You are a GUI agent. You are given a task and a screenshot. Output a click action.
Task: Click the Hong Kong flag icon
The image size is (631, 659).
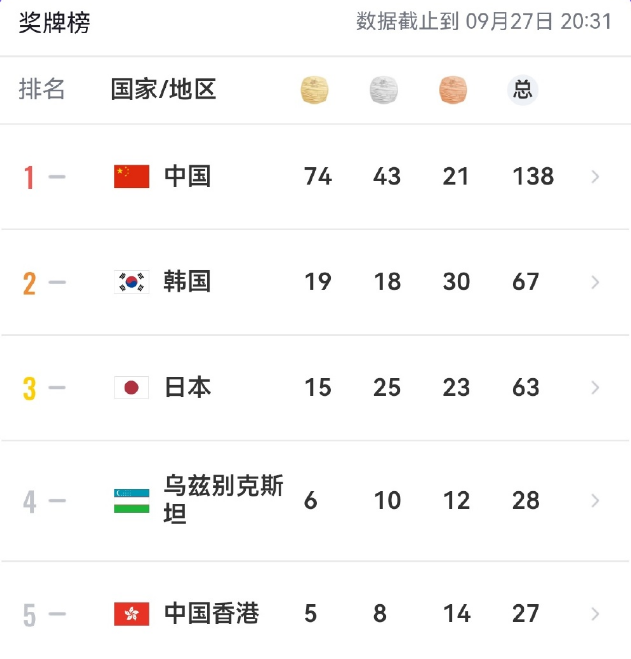coord(132,614)
